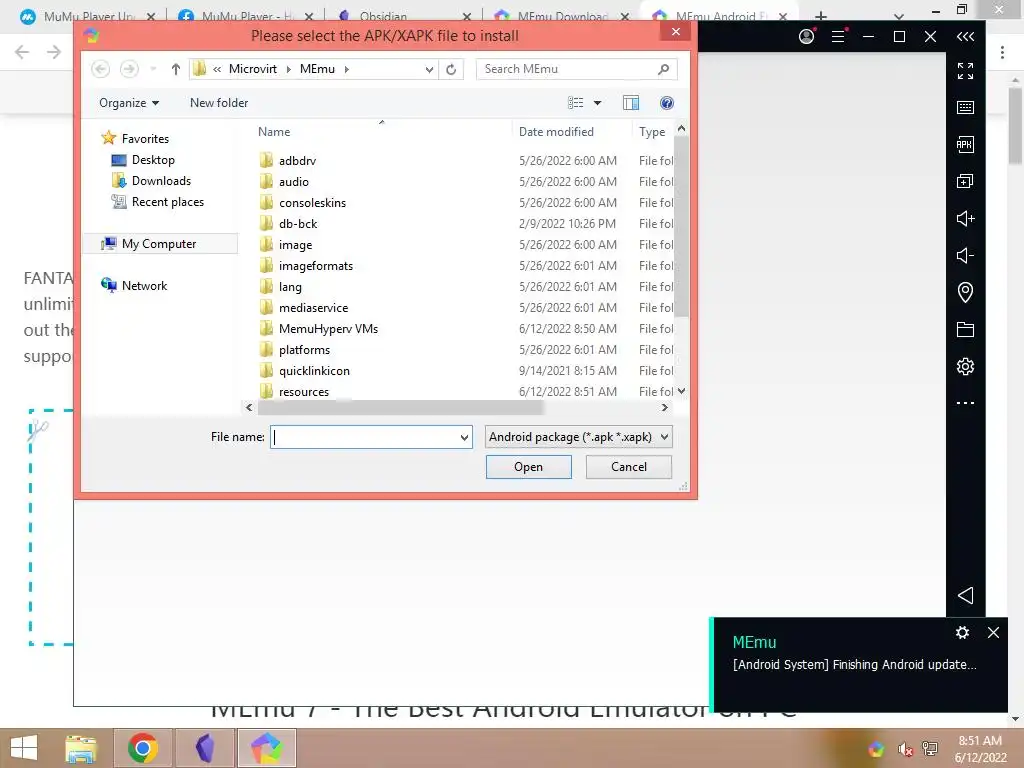This screenshot has height=768, width=1024.
Task: Decrease volume in MEmu sidebar
Action: [965, 255]
